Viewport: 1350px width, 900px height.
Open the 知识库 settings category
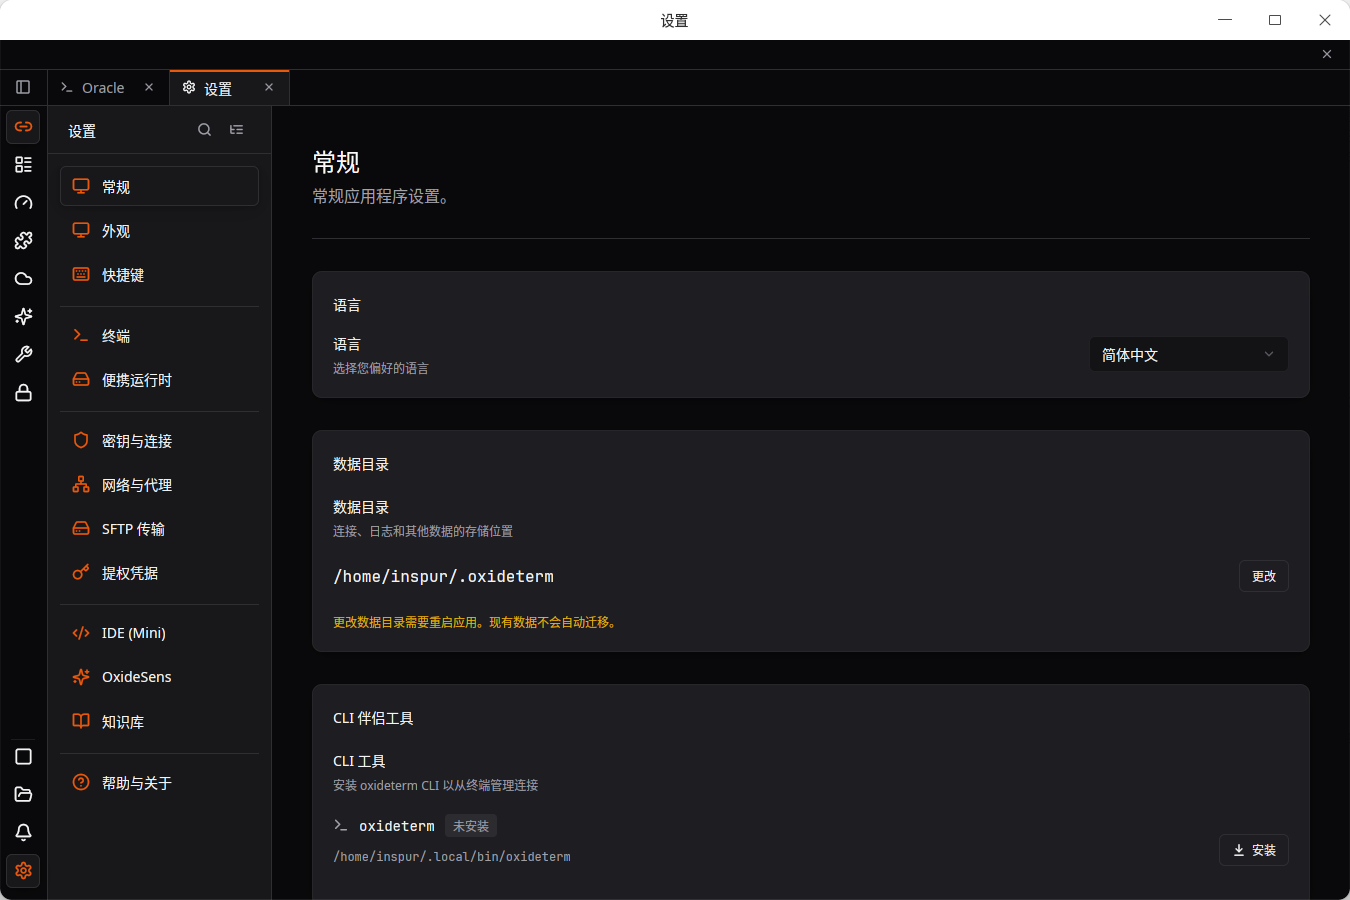[159, 721]
